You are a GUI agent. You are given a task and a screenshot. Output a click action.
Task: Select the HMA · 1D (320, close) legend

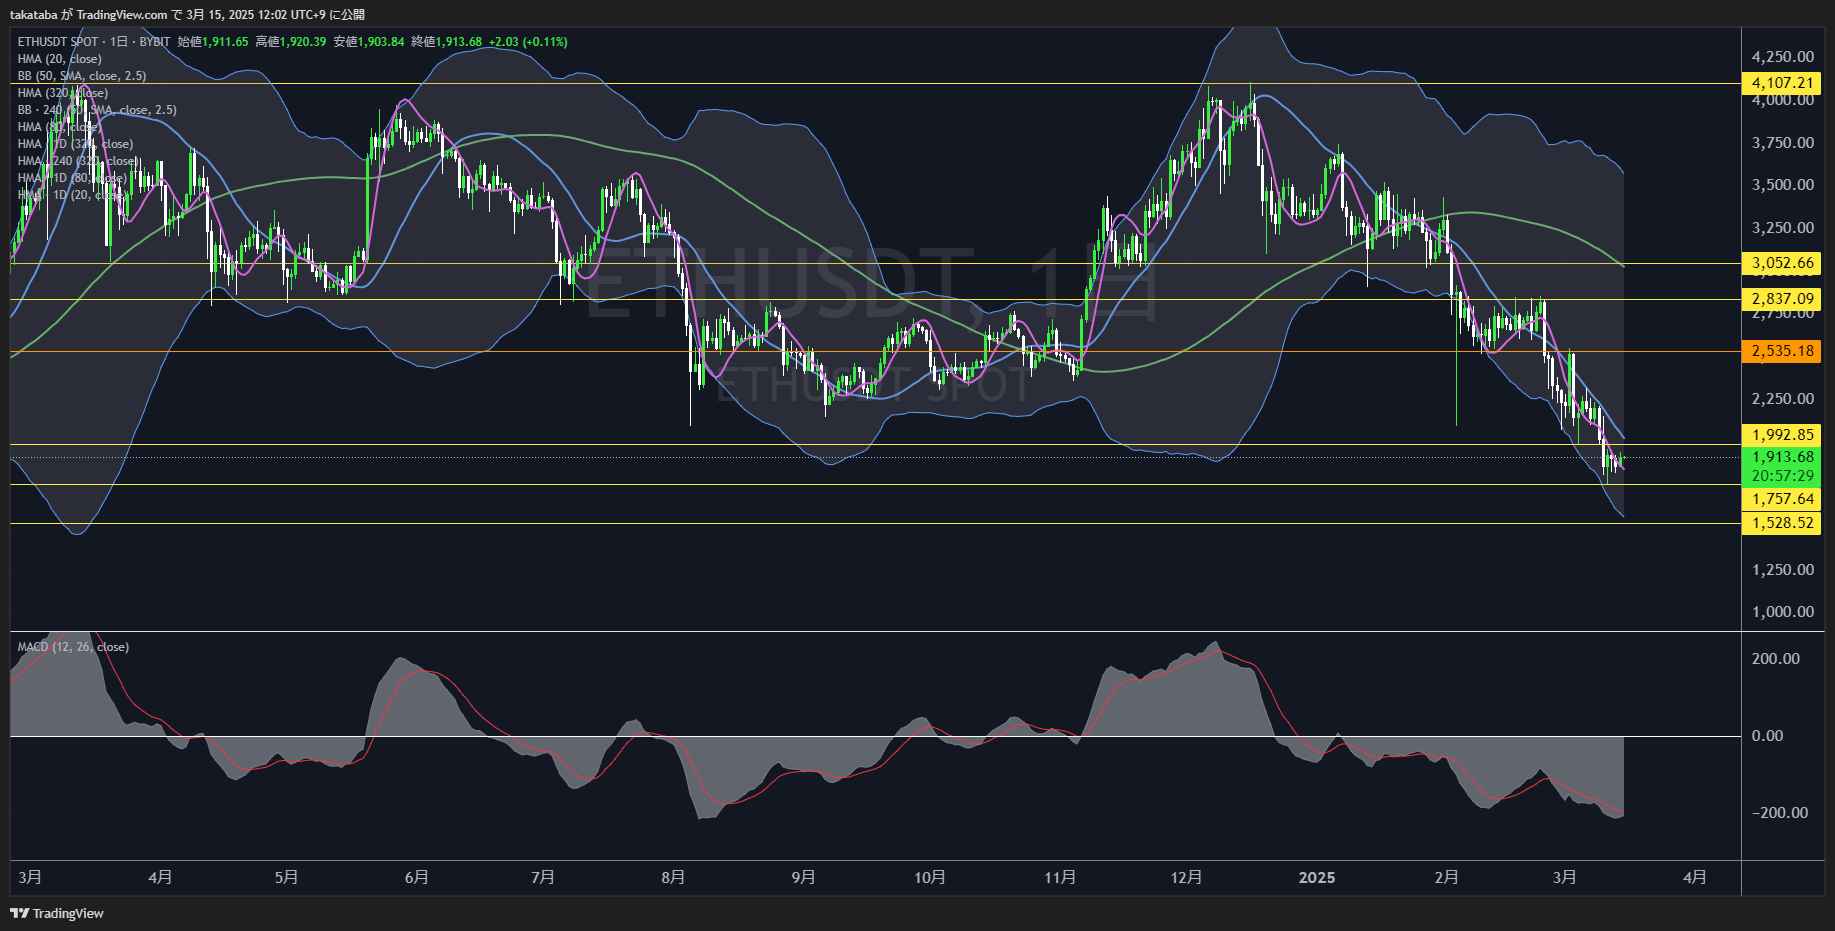[75, 144]
